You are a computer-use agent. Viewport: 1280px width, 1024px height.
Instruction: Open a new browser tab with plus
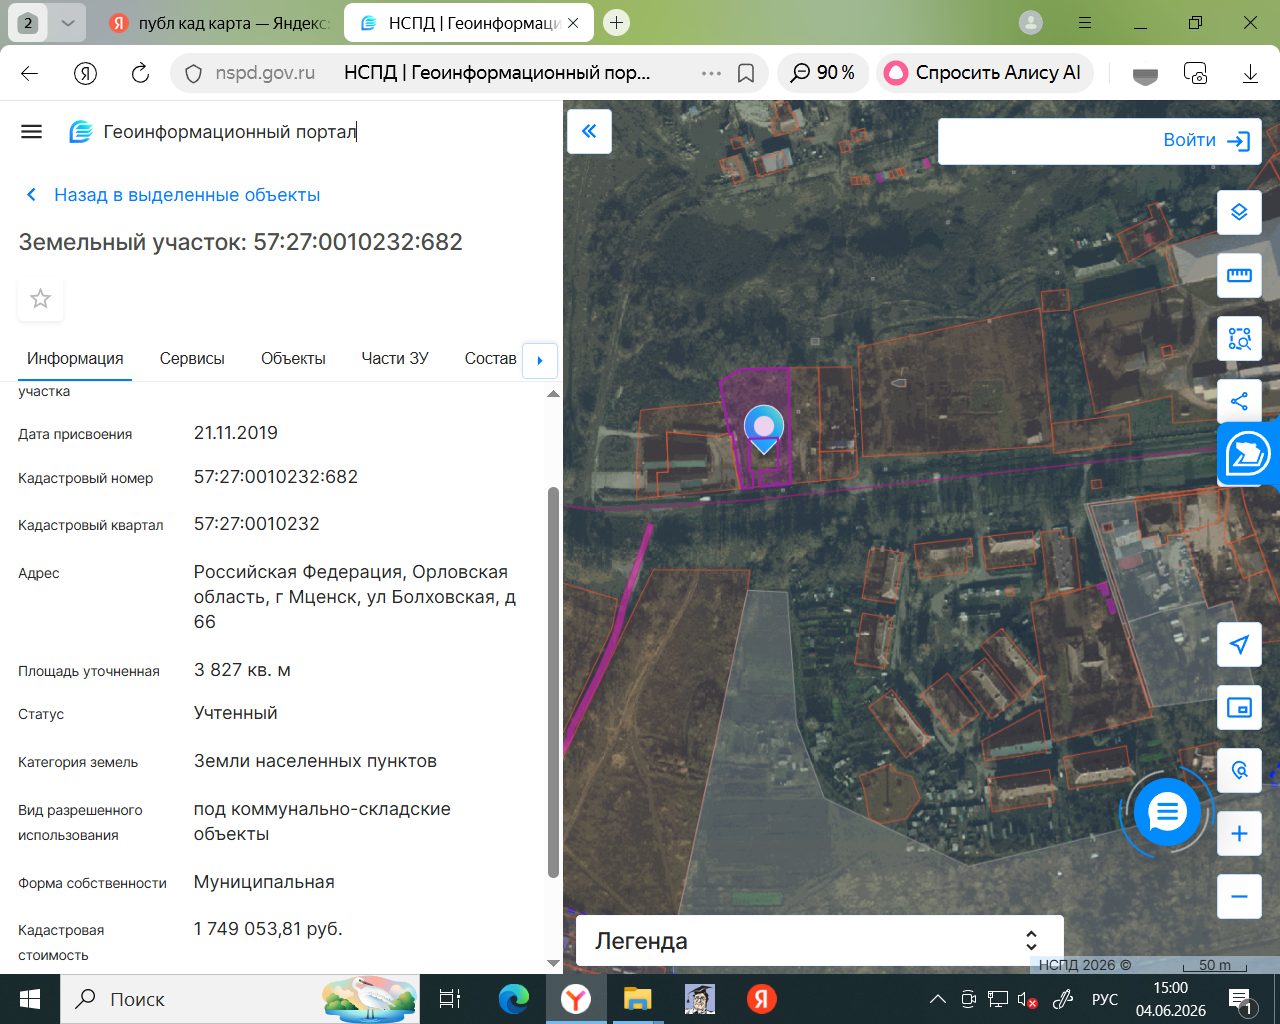[617, 22]
